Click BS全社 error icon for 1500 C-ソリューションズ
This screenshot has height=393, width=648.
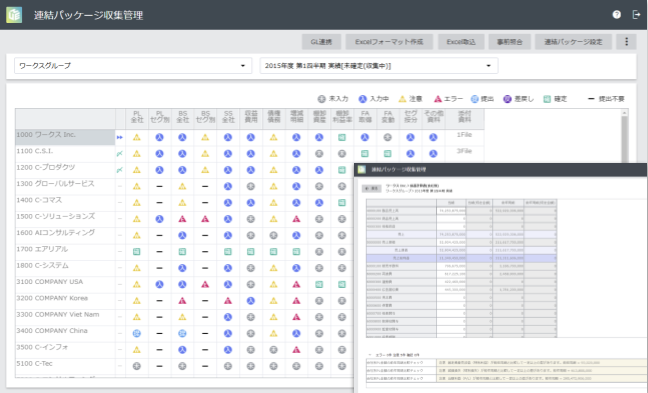182,219
